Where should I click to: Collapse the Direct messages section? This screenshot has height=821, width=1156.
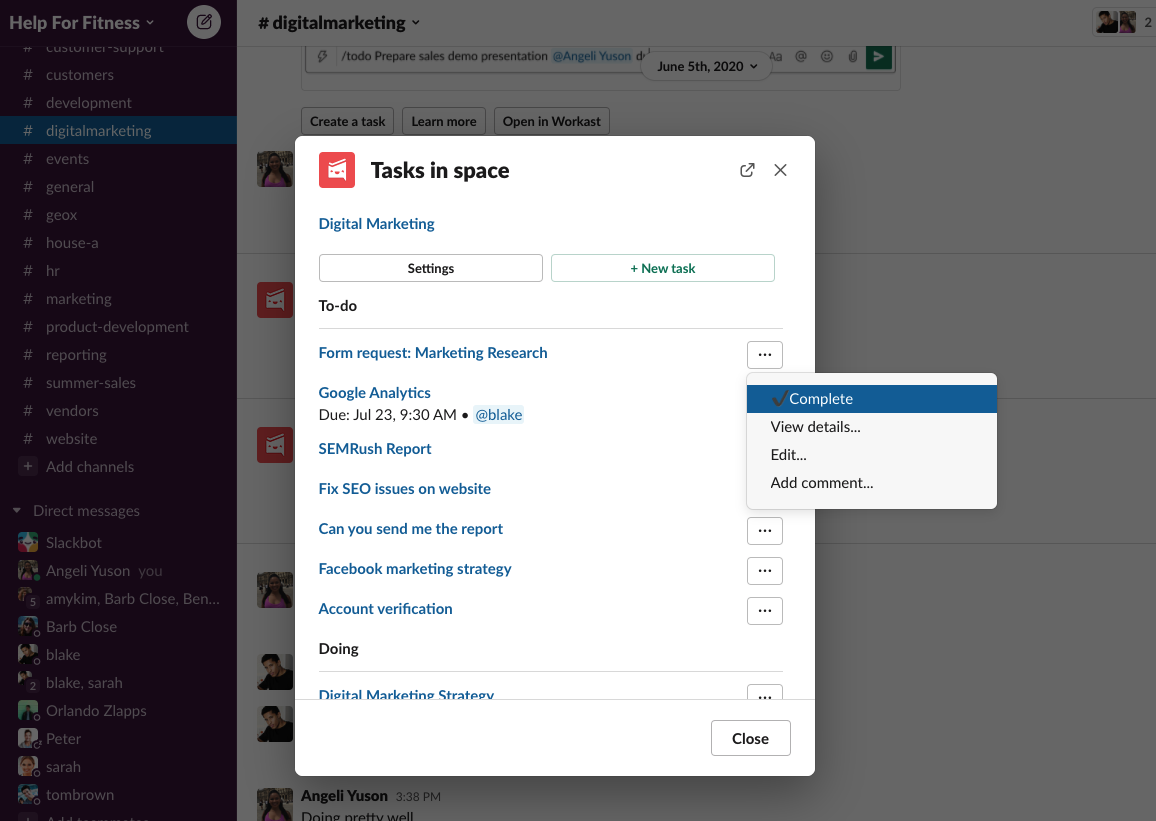17,511
